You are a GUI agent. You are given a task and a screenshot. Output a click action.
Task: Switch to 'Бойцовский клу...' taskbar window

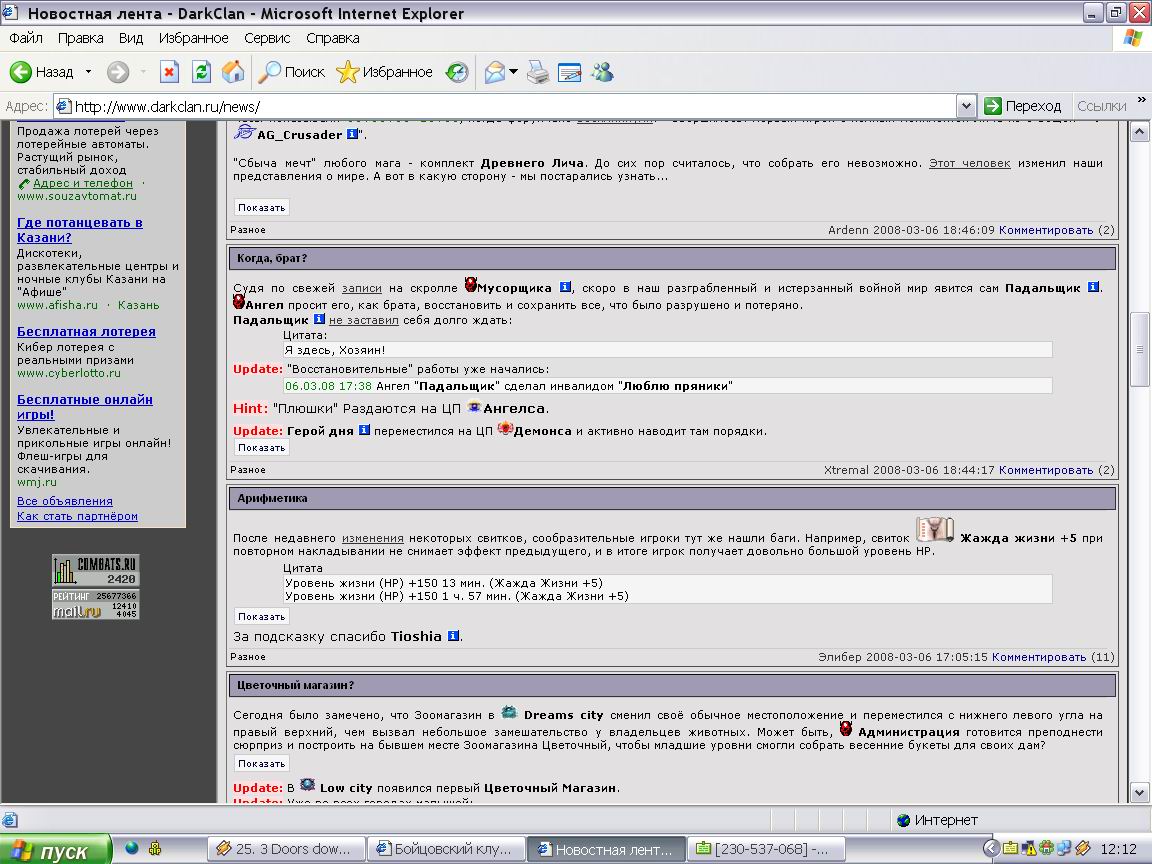446,849
